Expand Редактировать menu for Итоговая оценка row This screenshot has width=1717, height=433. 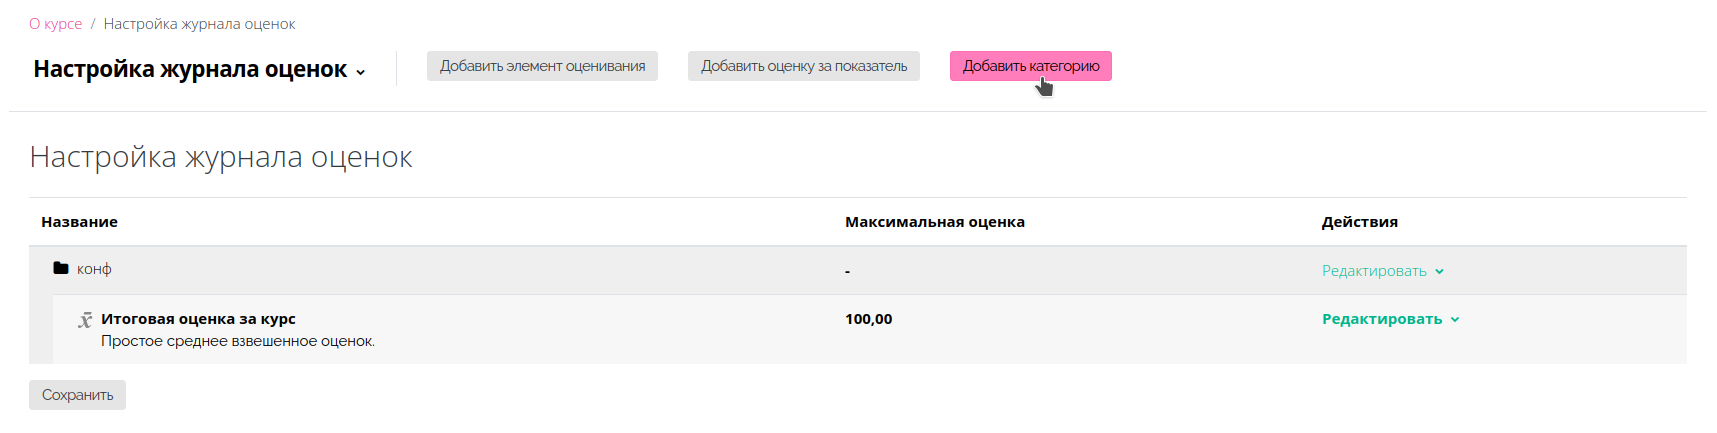(x=1391, y=319)
